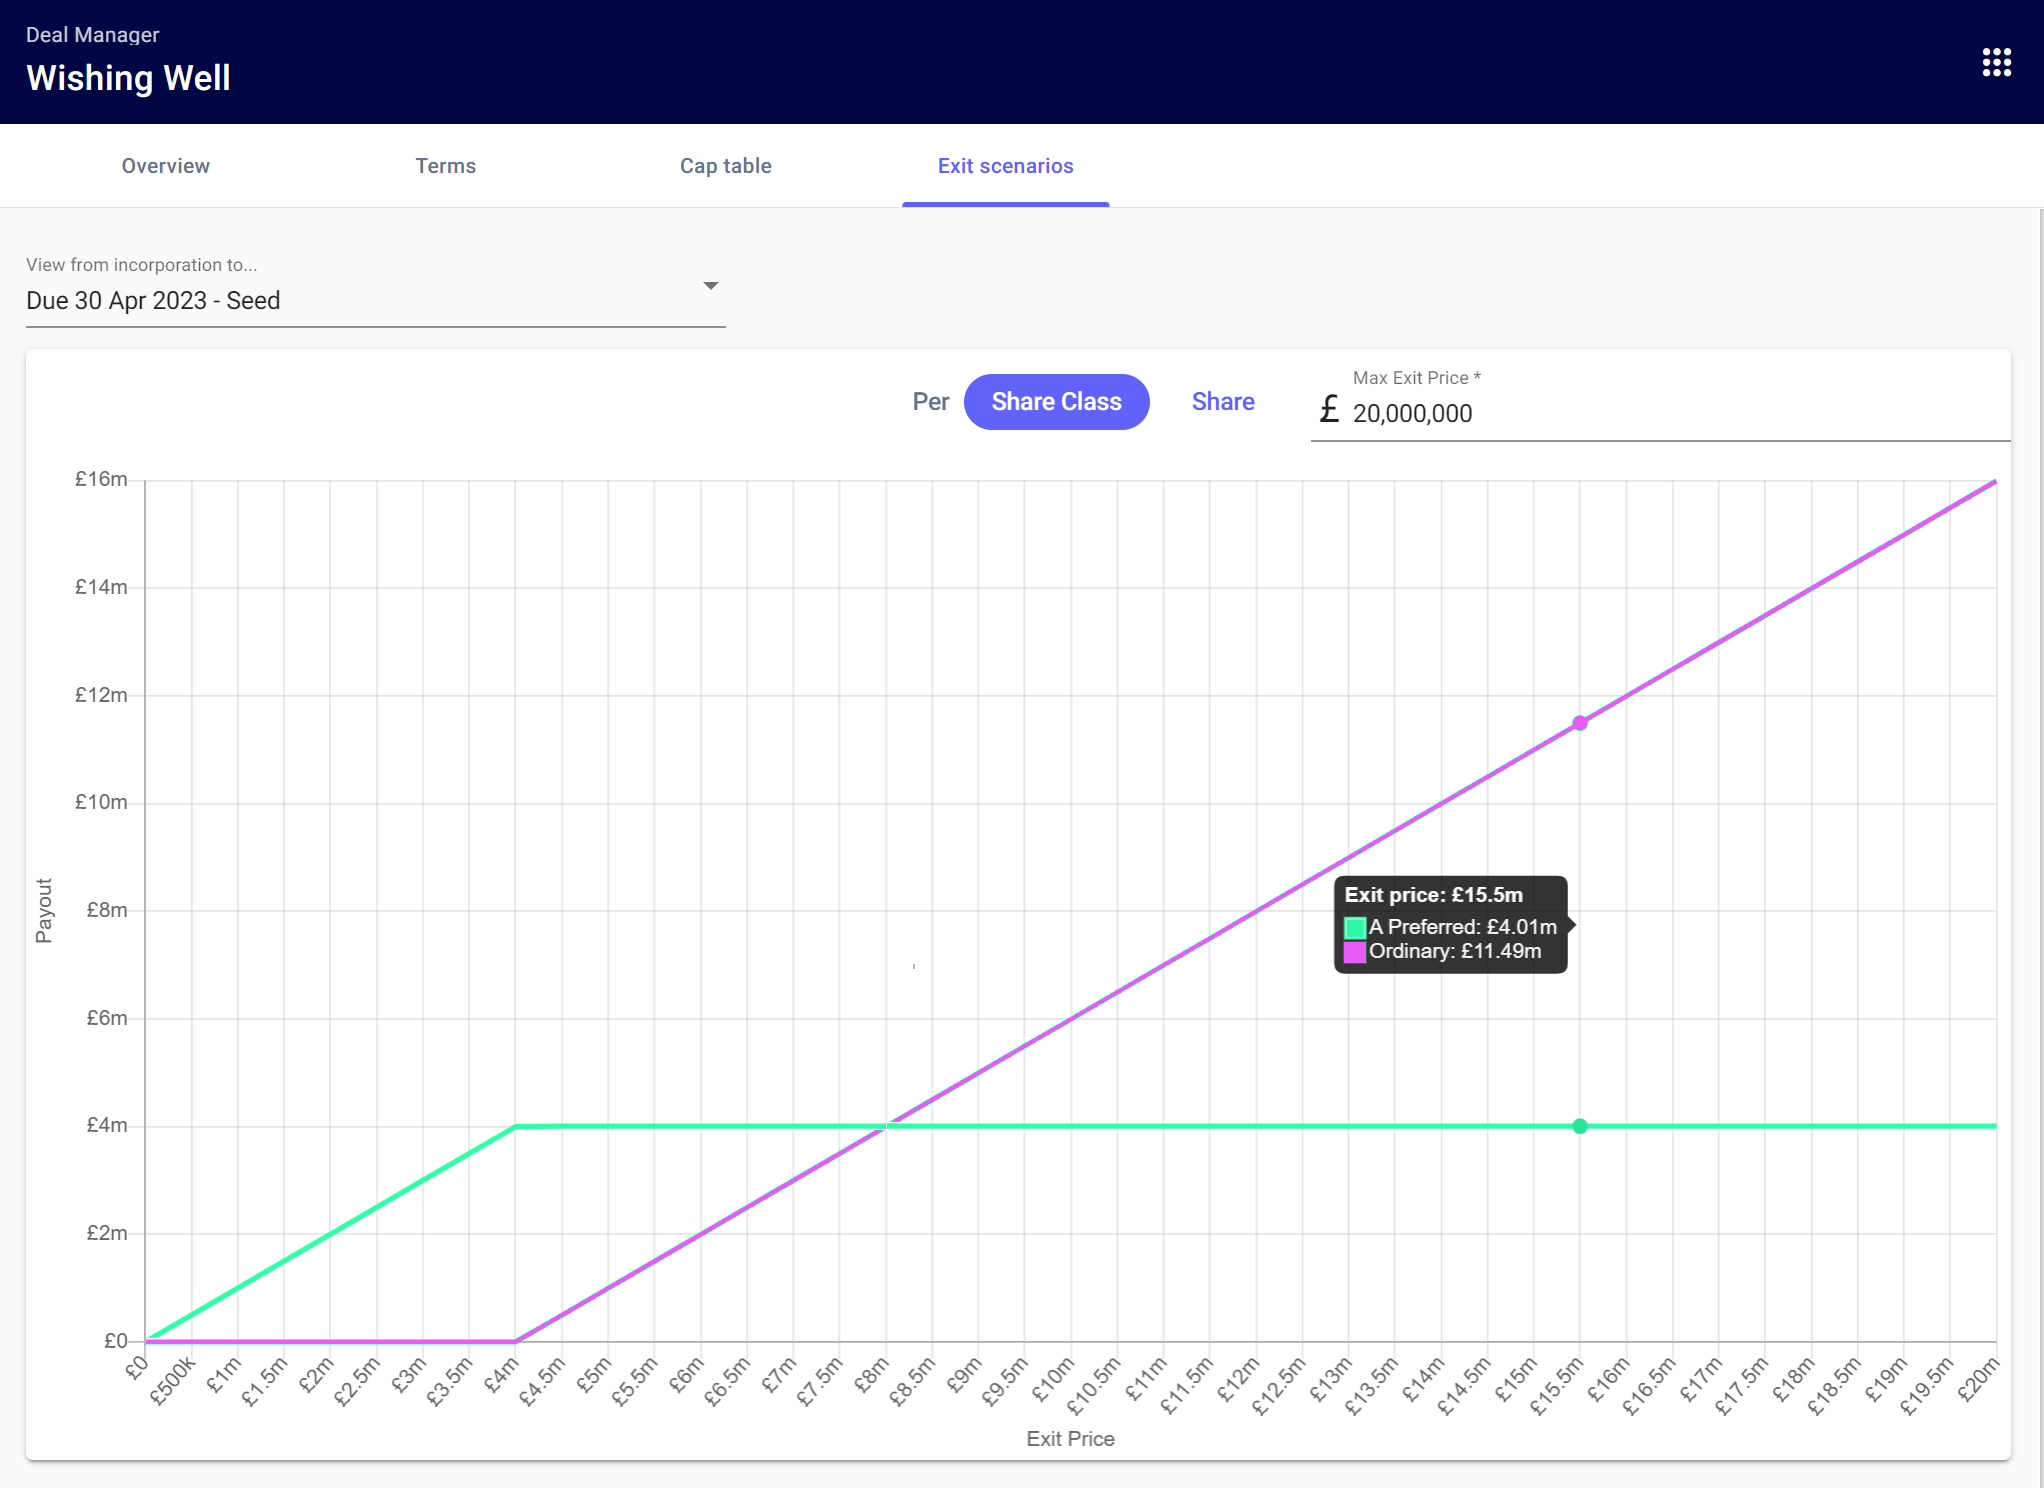
Task: Click the Ordinary data point at £15.5m
Action: [1580, 723]
